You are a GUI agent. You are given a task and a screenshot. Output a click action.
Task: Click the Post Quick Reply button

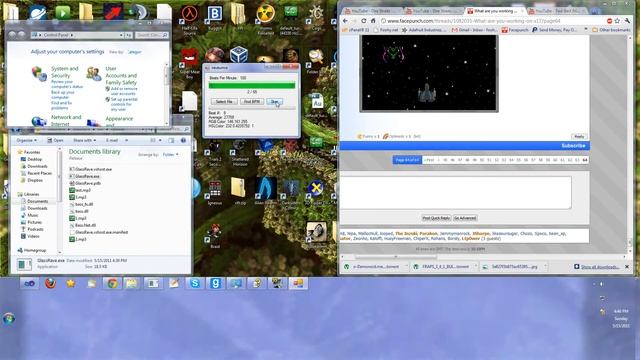(x=436, y=218)
